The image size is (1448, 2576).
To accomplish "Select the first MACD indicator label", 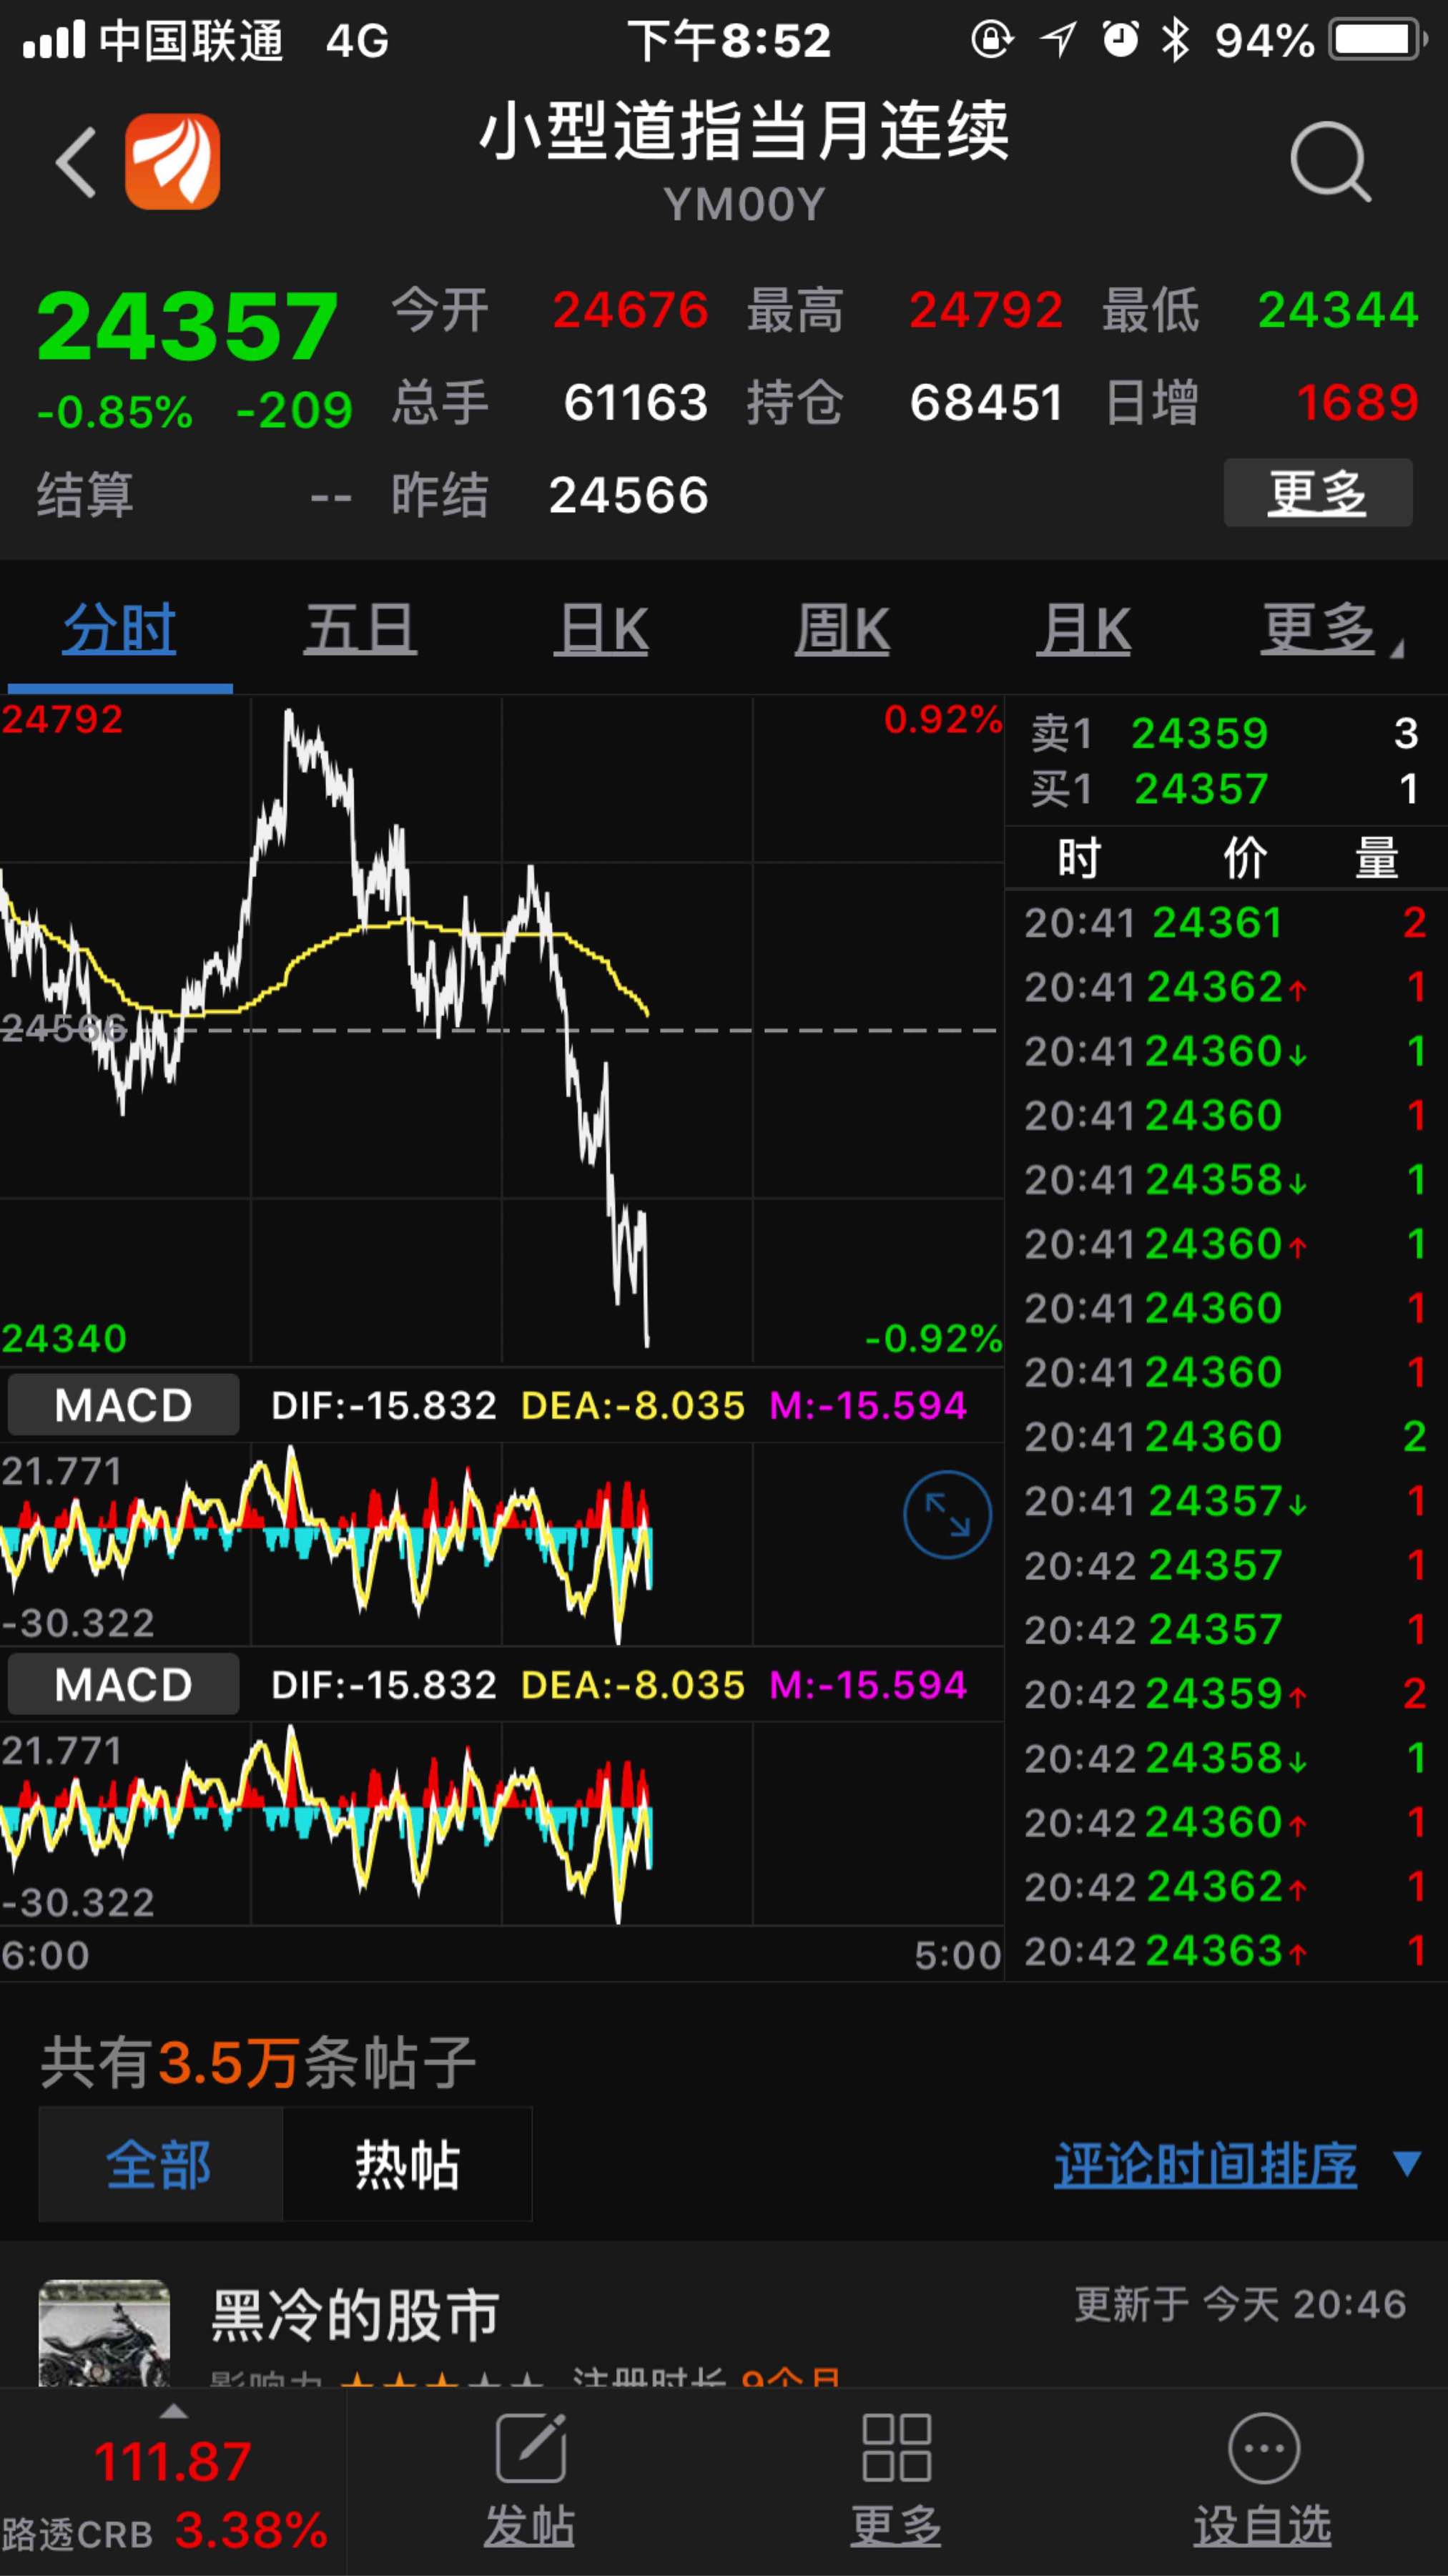I will click(123, 1405).
